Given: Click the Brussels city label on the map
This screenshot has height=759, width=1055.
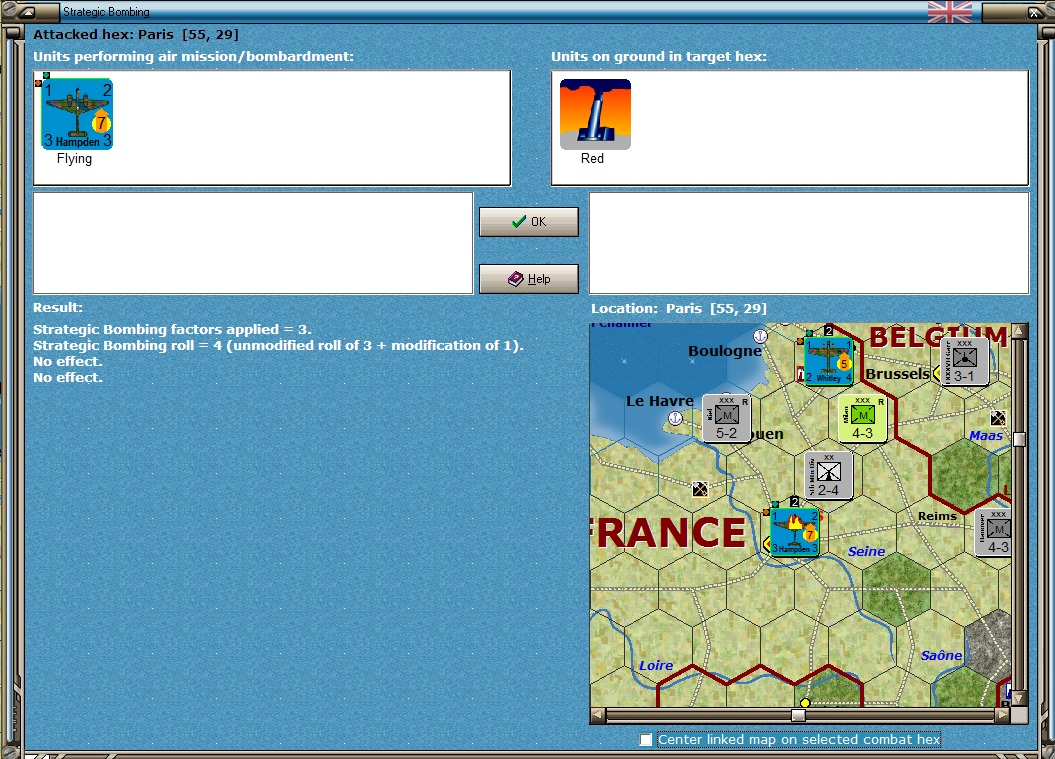Looking at the screenshot, I should [898, 373].
